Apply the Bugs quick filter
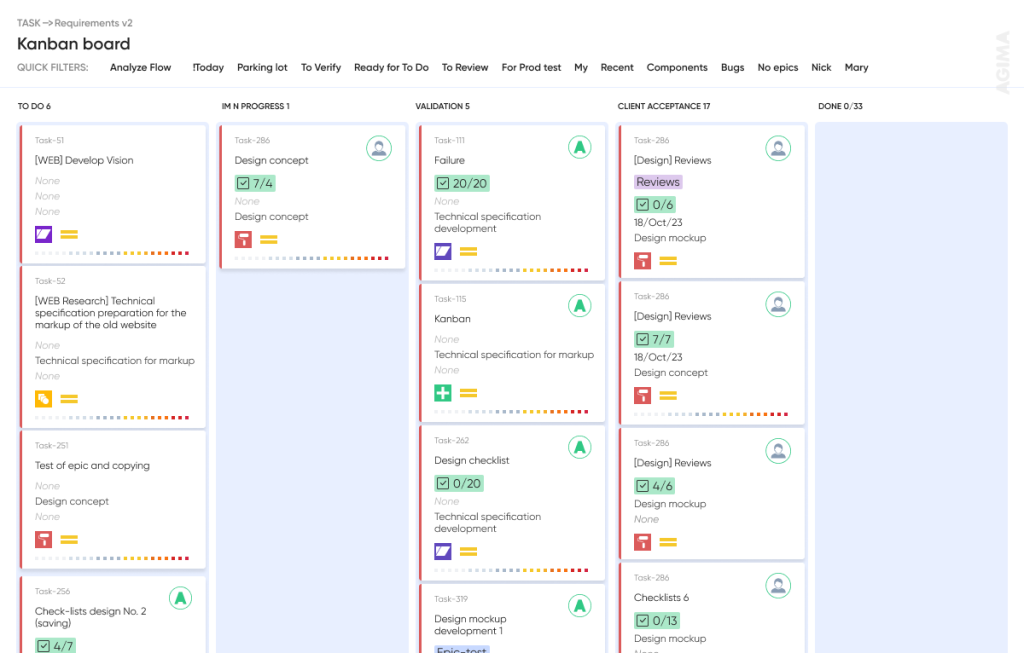The width and height of the screenshot is (1024, 653). [x=733, y=67]
